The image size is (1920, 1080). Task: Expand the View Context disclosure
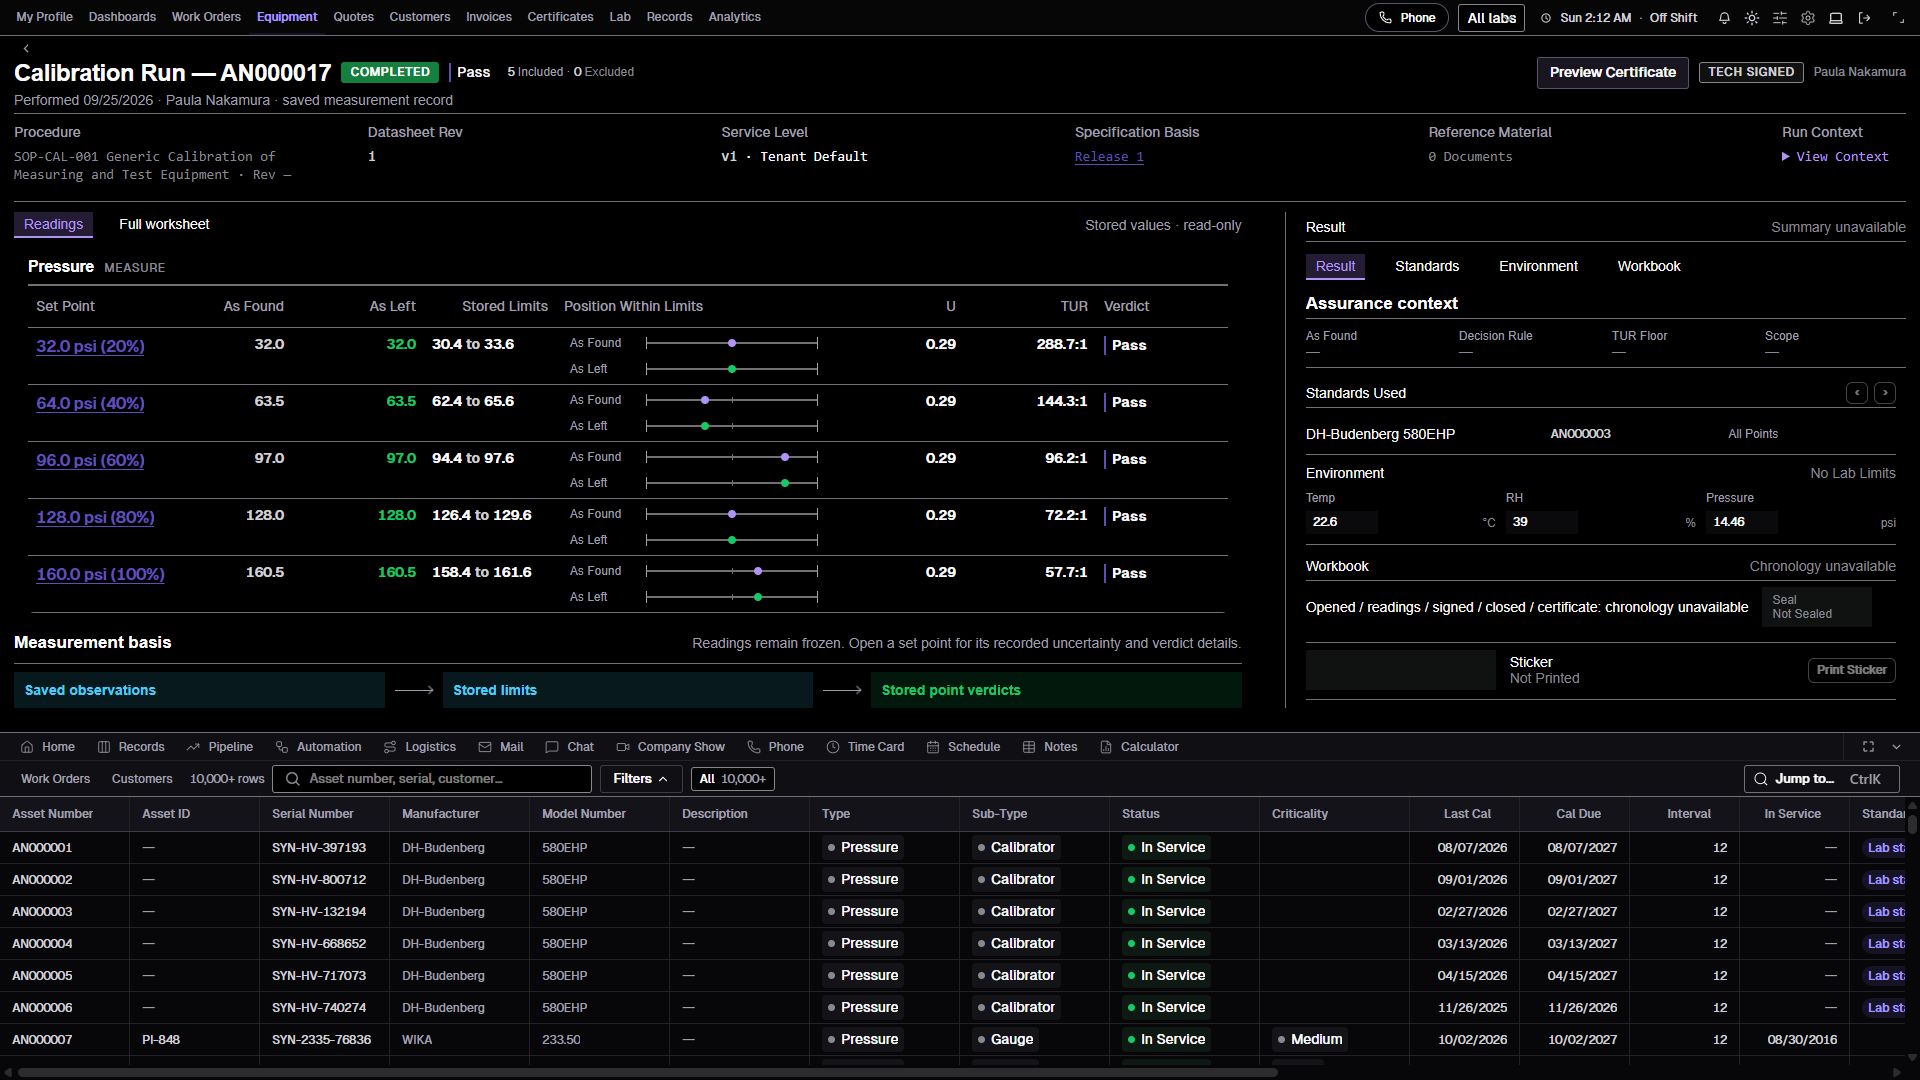(1835, 157)
